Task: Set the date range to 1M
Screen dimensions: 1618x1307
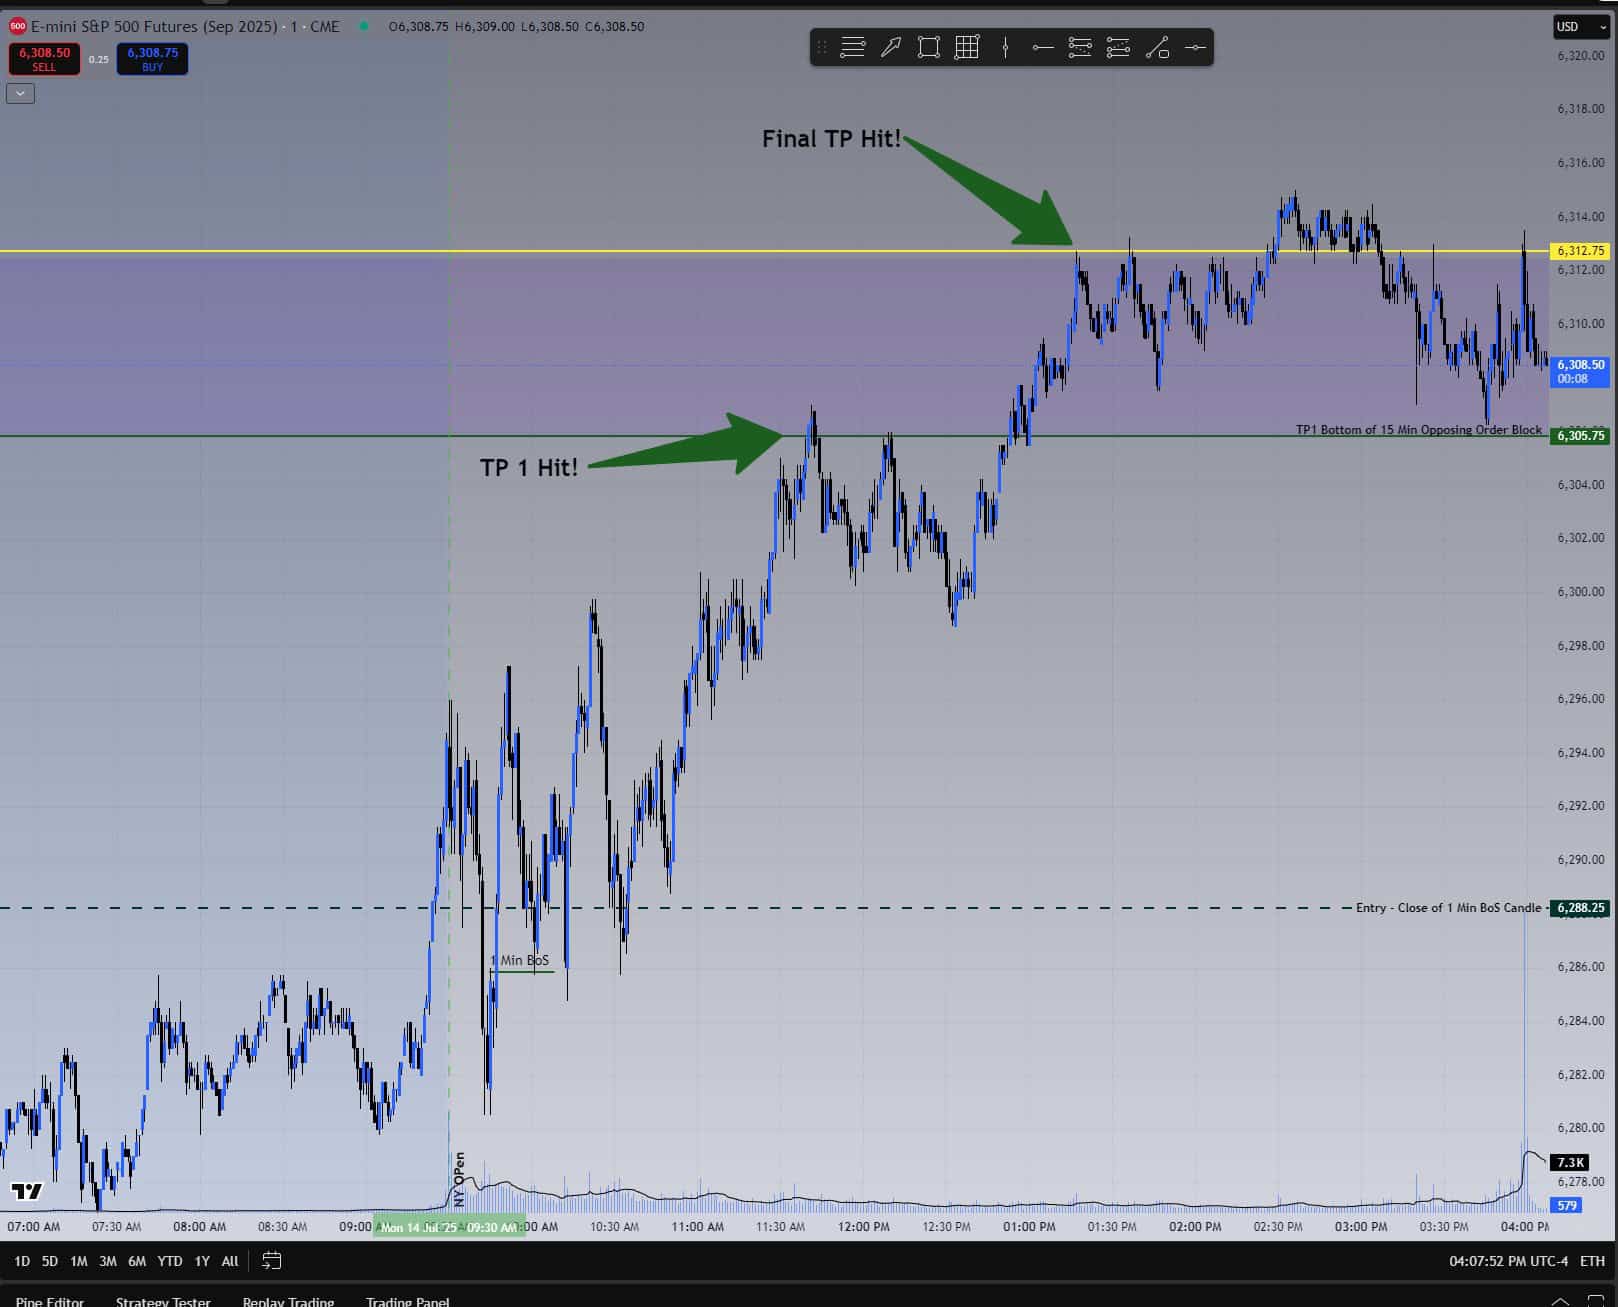Action: [x=79, y=1261]
